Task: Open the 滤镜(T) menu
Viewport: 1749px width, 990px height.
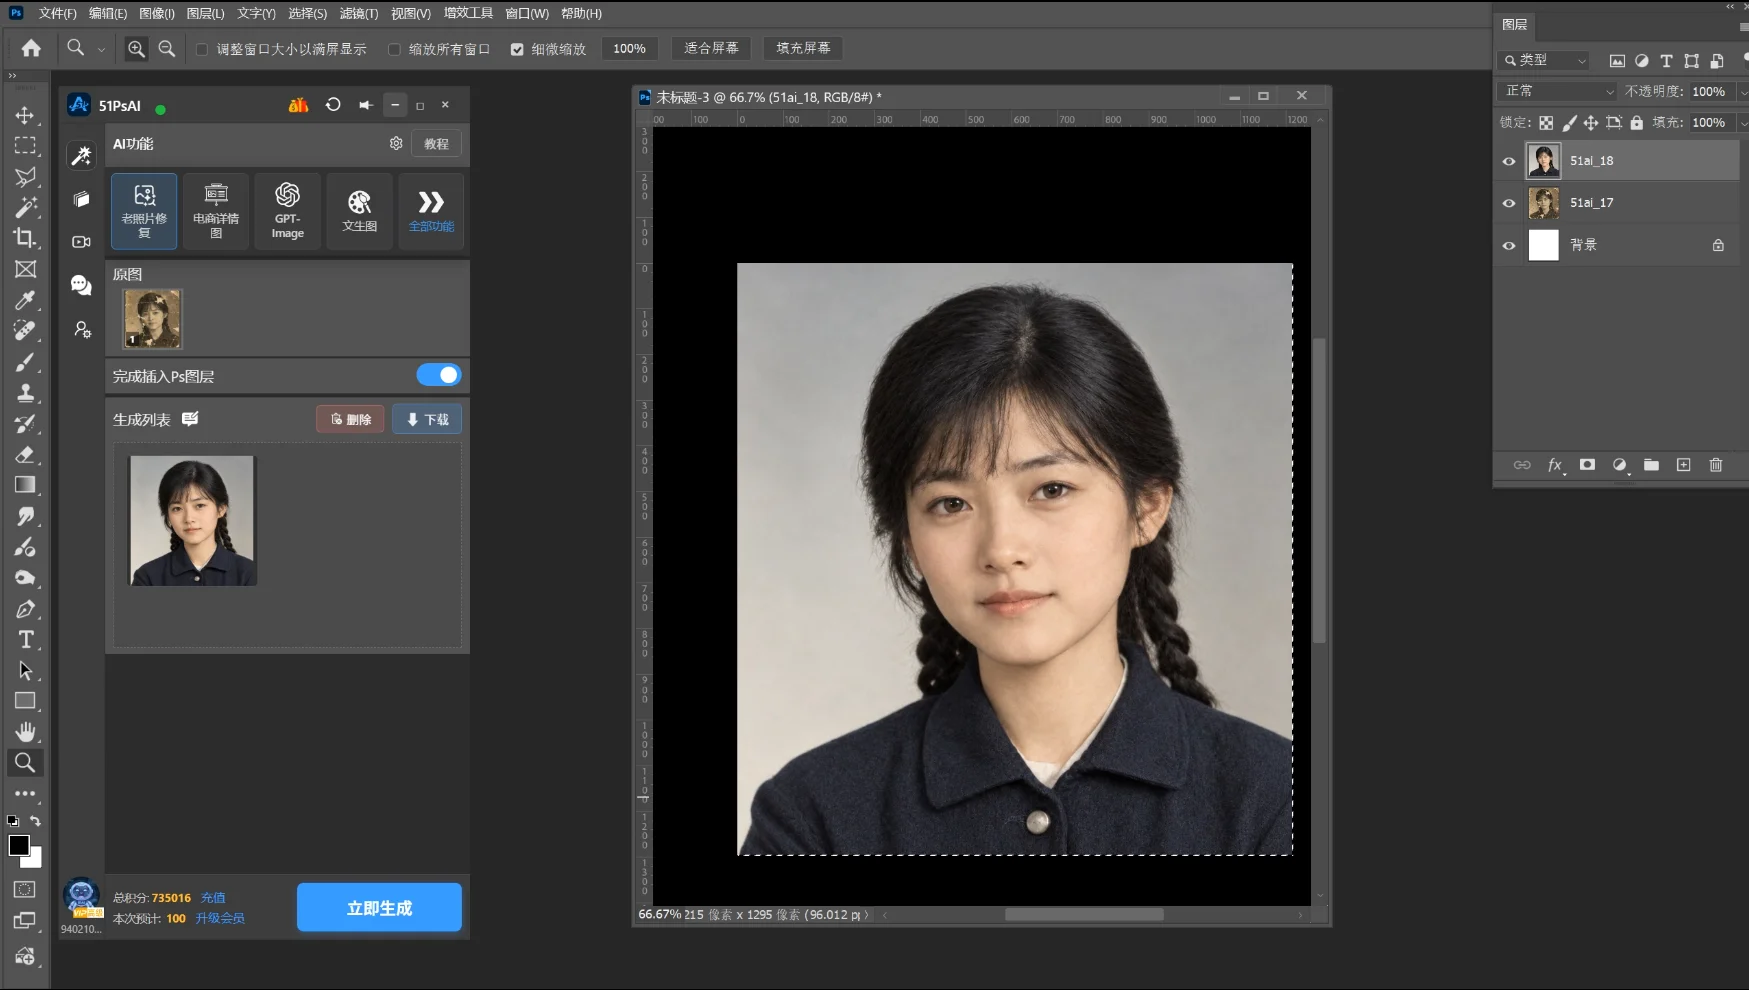Action: [x=359, y=13]
